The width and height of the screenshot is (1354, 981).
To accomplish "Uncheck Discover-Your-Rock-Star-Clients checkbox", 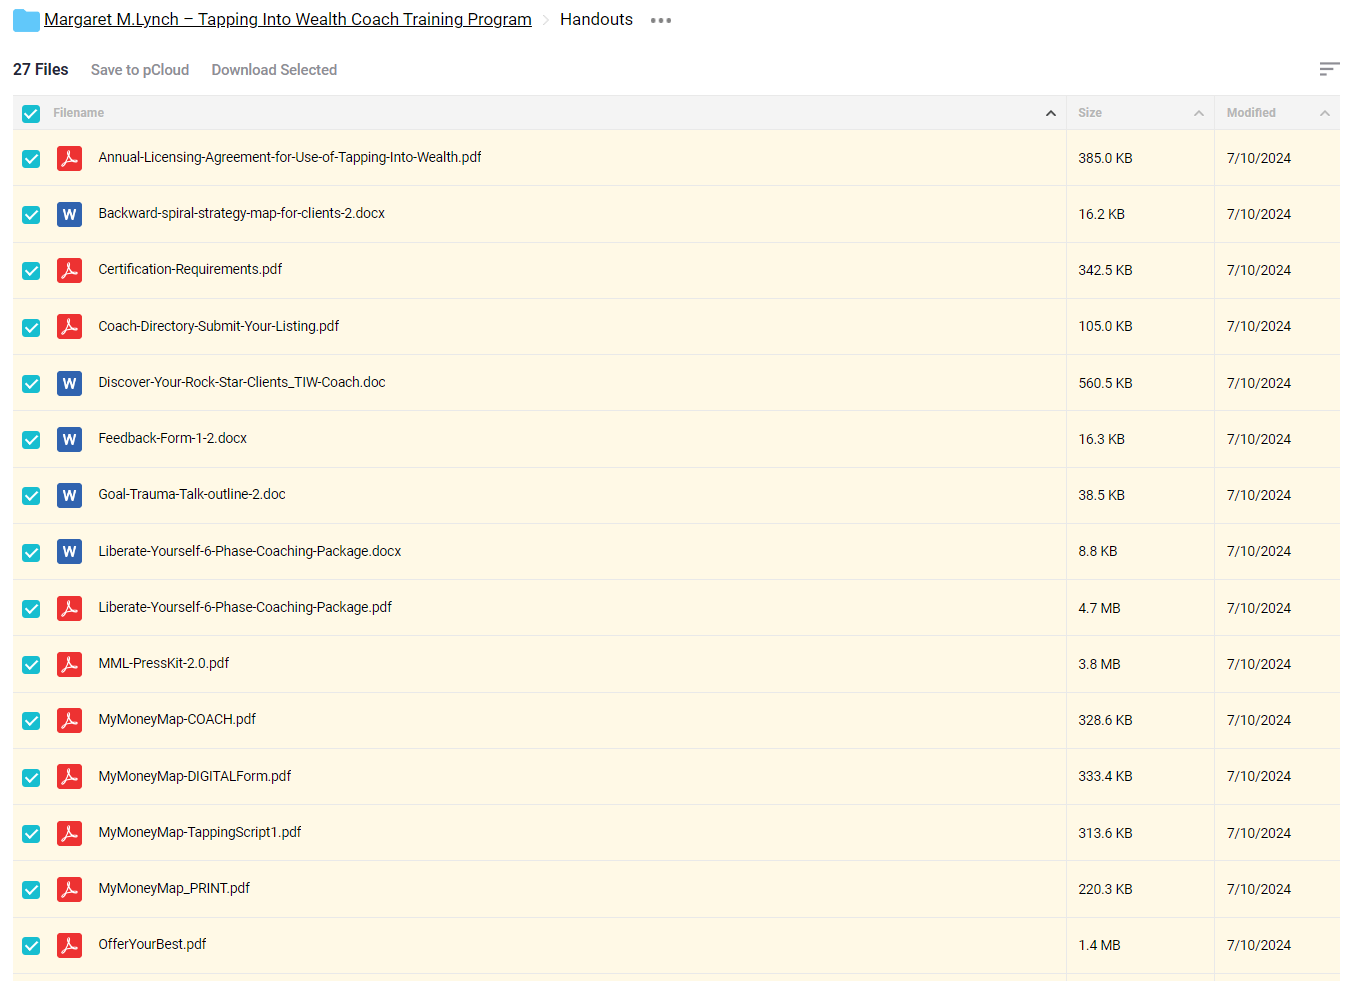I will [x=31, y=383].
